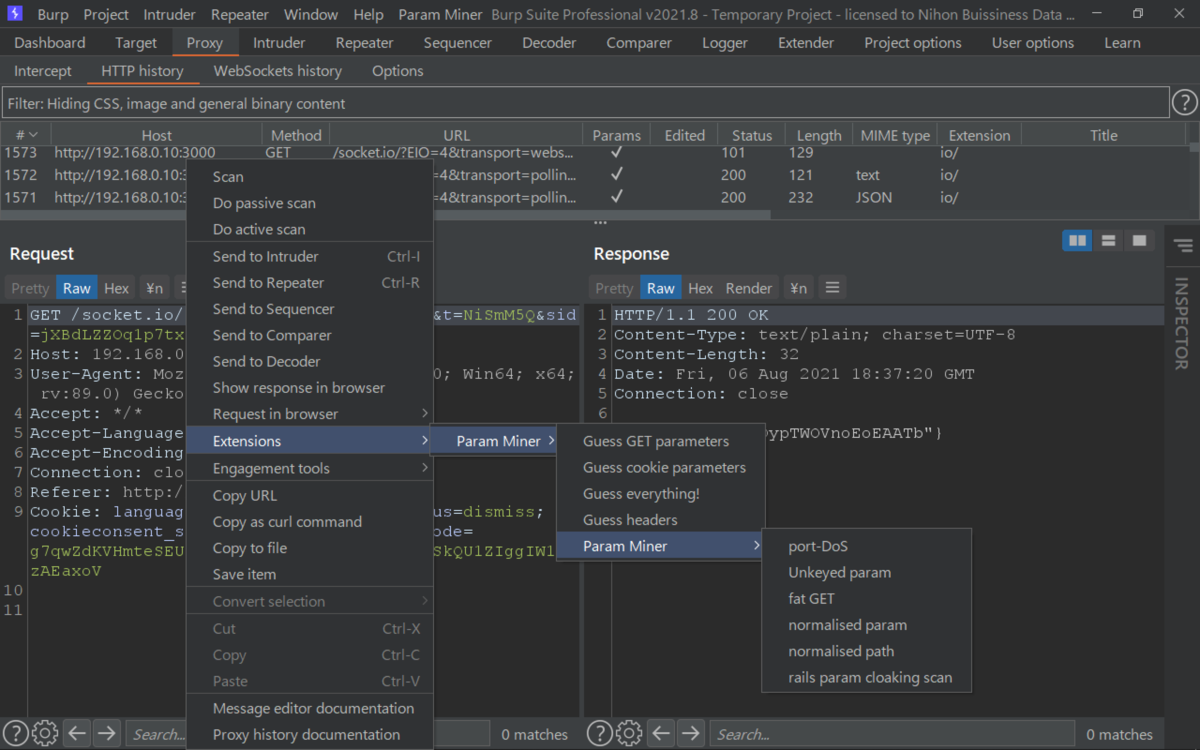The image size is (1200, 750).
Task: Switch to Intercept sub-tab
Action: click(43, 71)
